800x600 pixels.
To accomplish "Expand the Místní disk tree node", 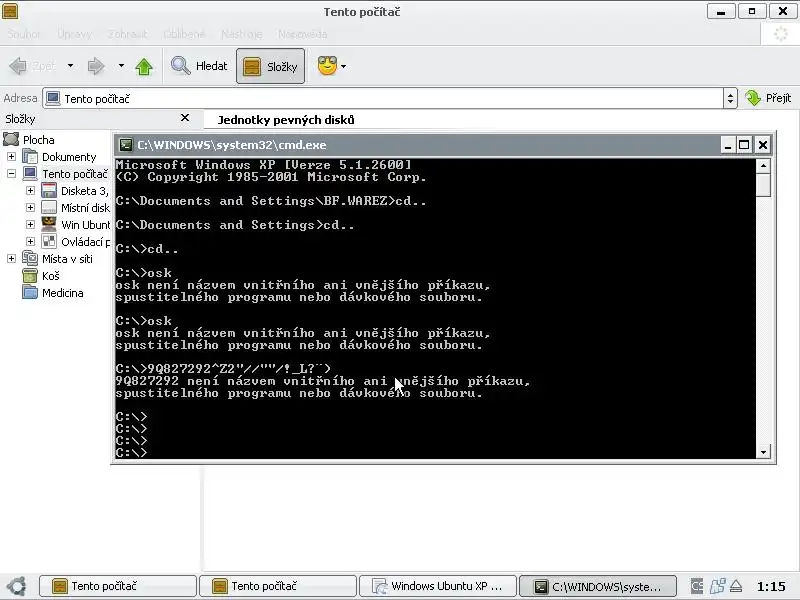I will pyautogui.click(x=30, y=208).
